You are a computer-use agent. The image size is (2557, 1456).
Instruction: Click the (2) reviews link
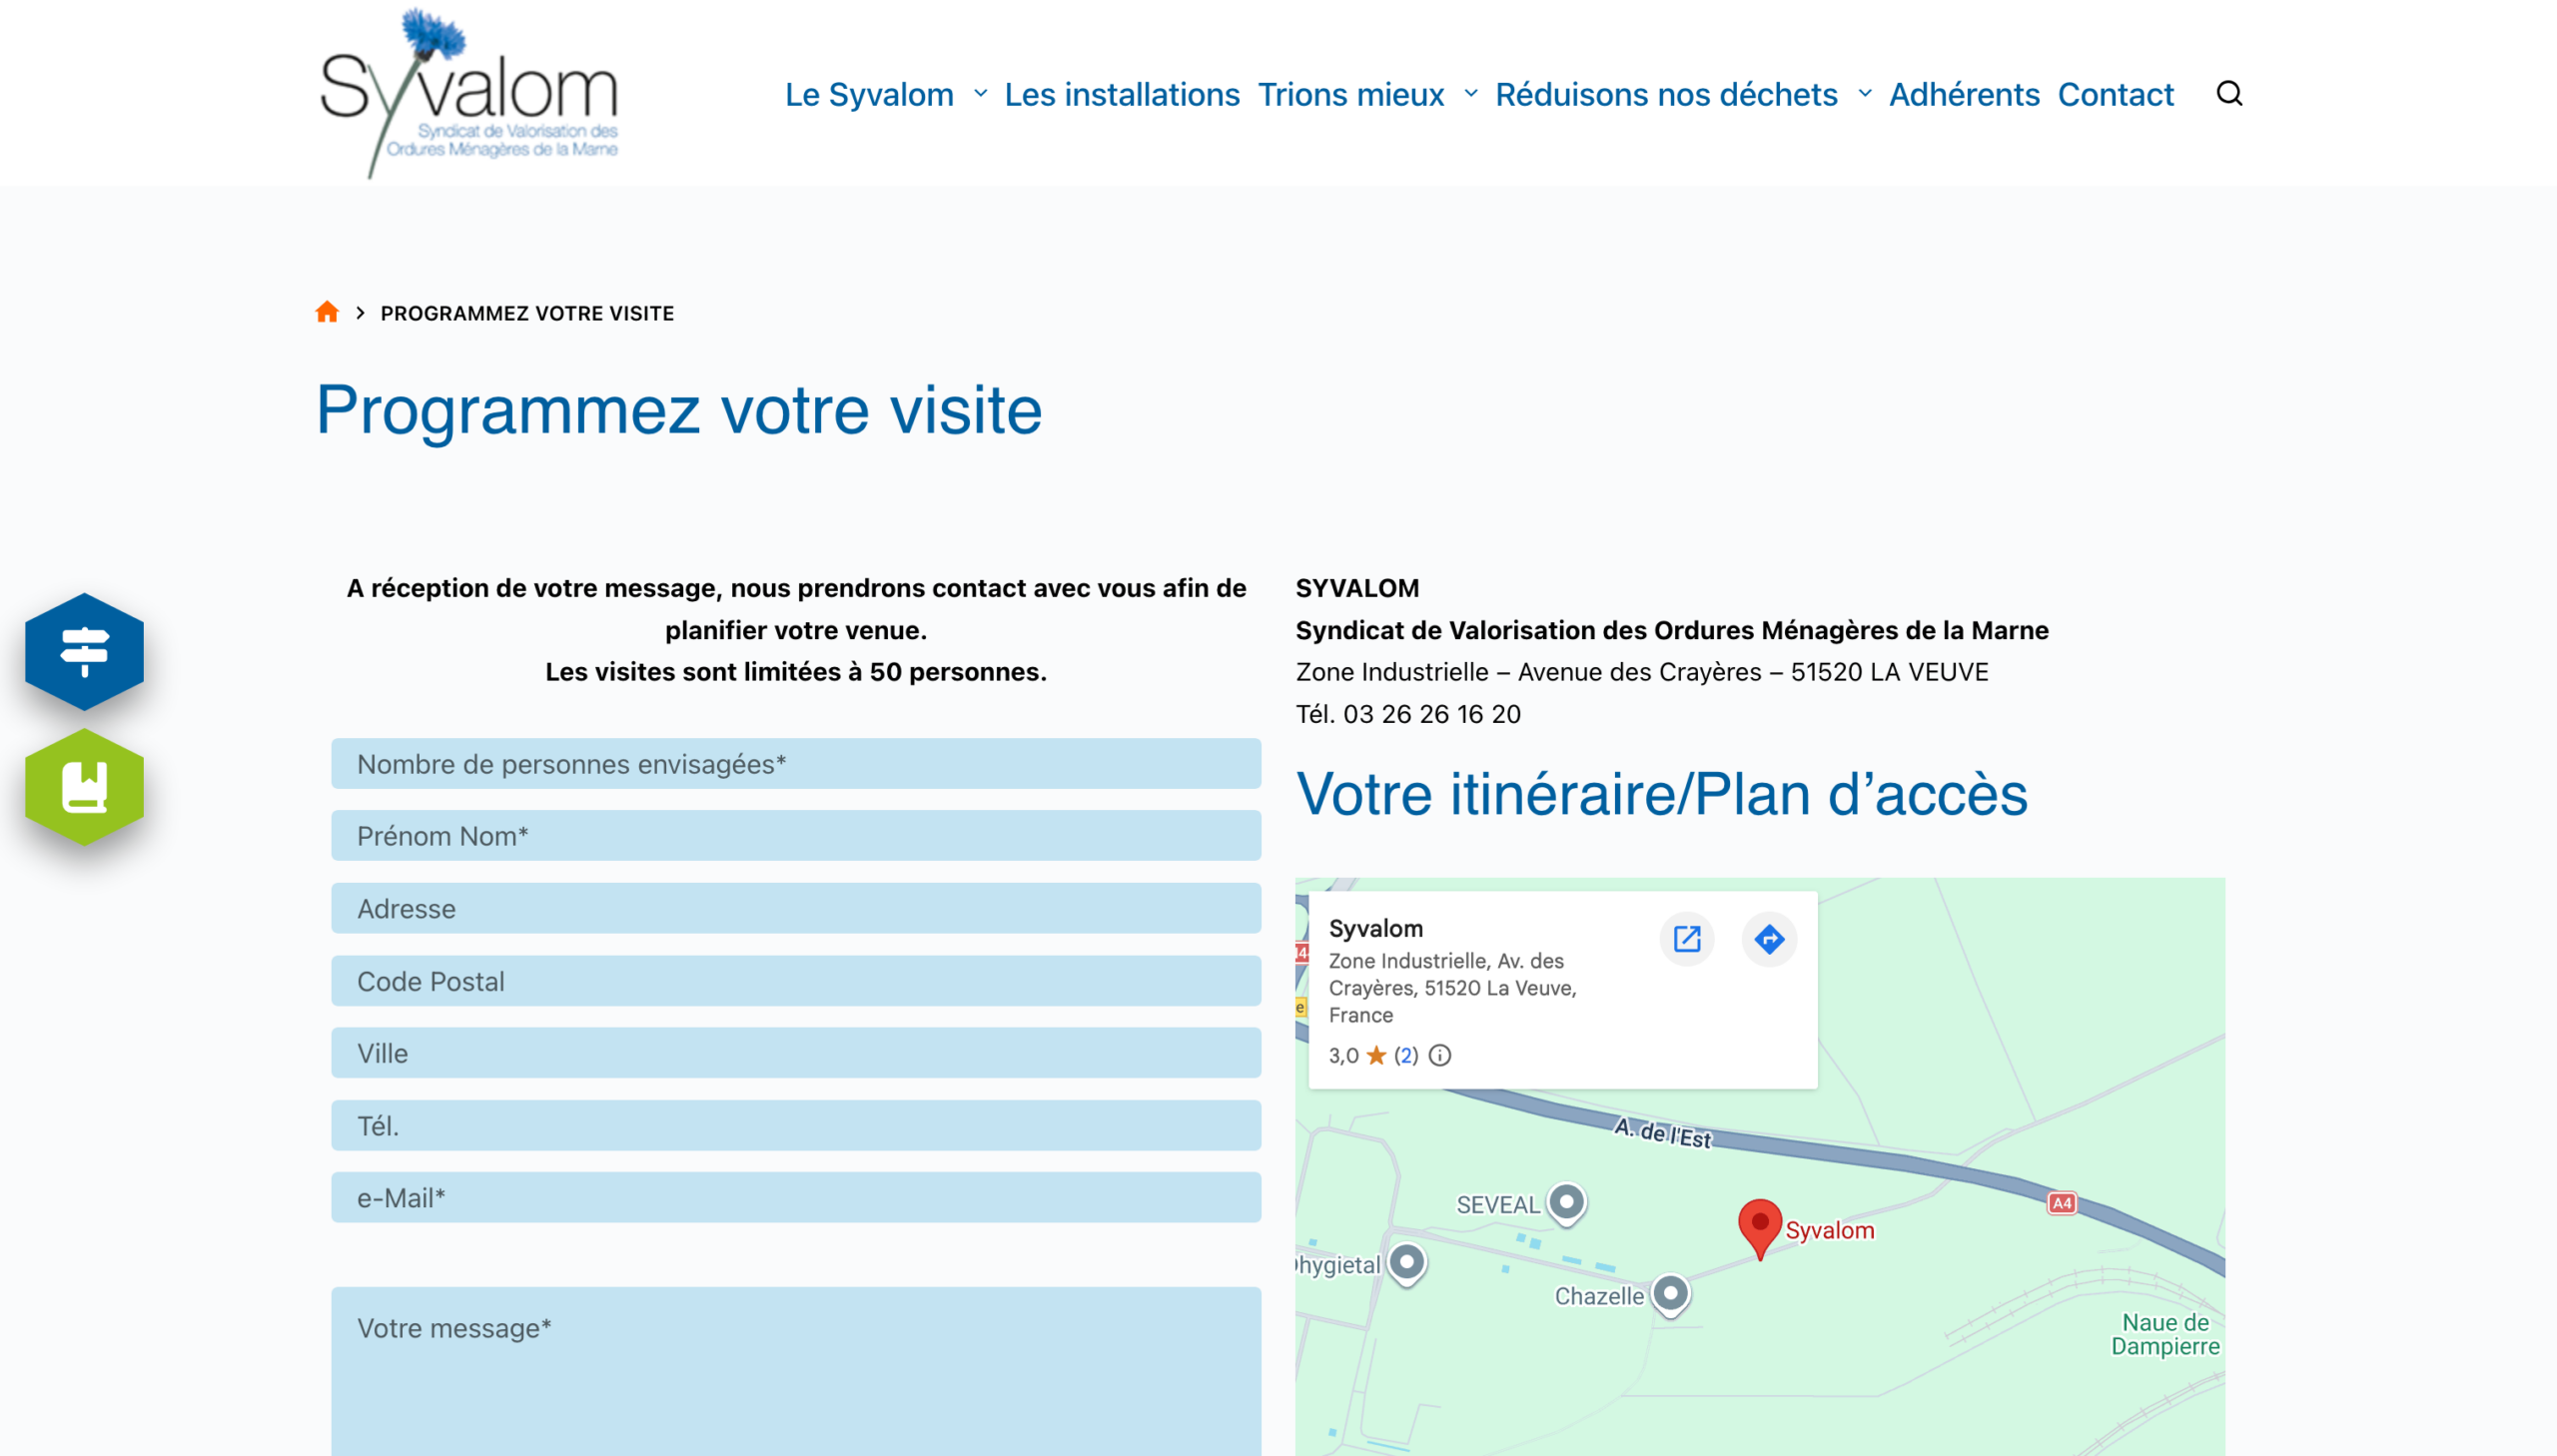click(1406, 1055)
